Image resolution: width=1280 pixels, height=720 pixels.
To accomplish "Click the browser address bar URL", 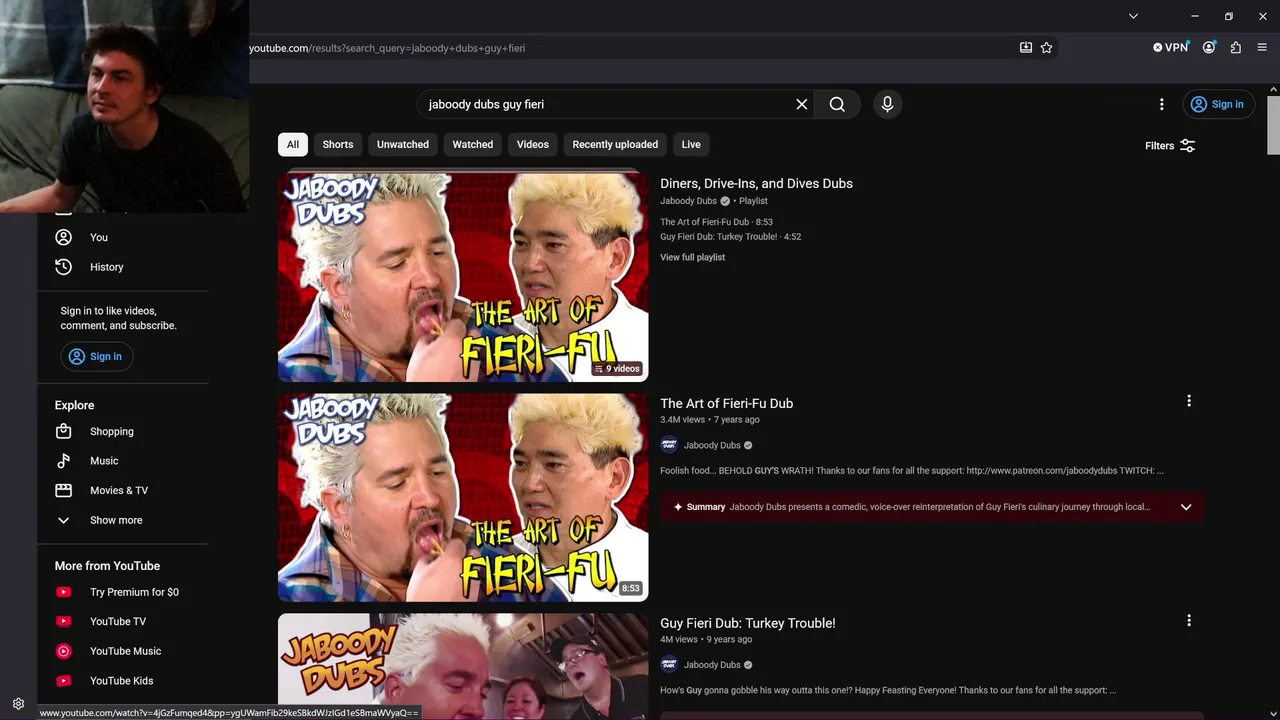I will pos(387,48).
